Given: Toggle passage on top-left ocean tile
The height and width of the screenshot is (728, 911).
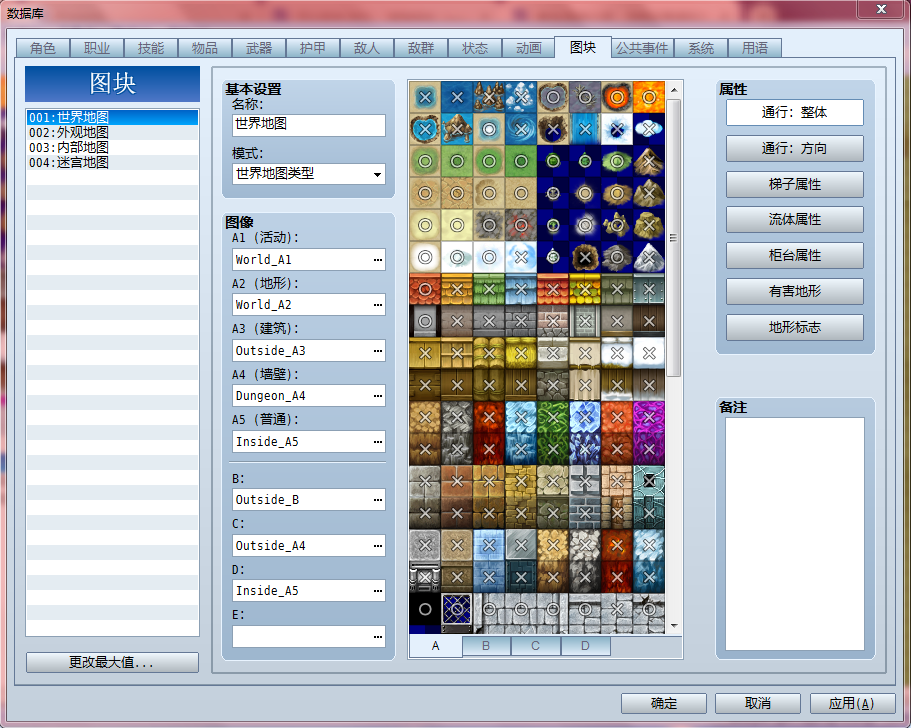Looking at the screenshot, I should (x=425, y=97).
